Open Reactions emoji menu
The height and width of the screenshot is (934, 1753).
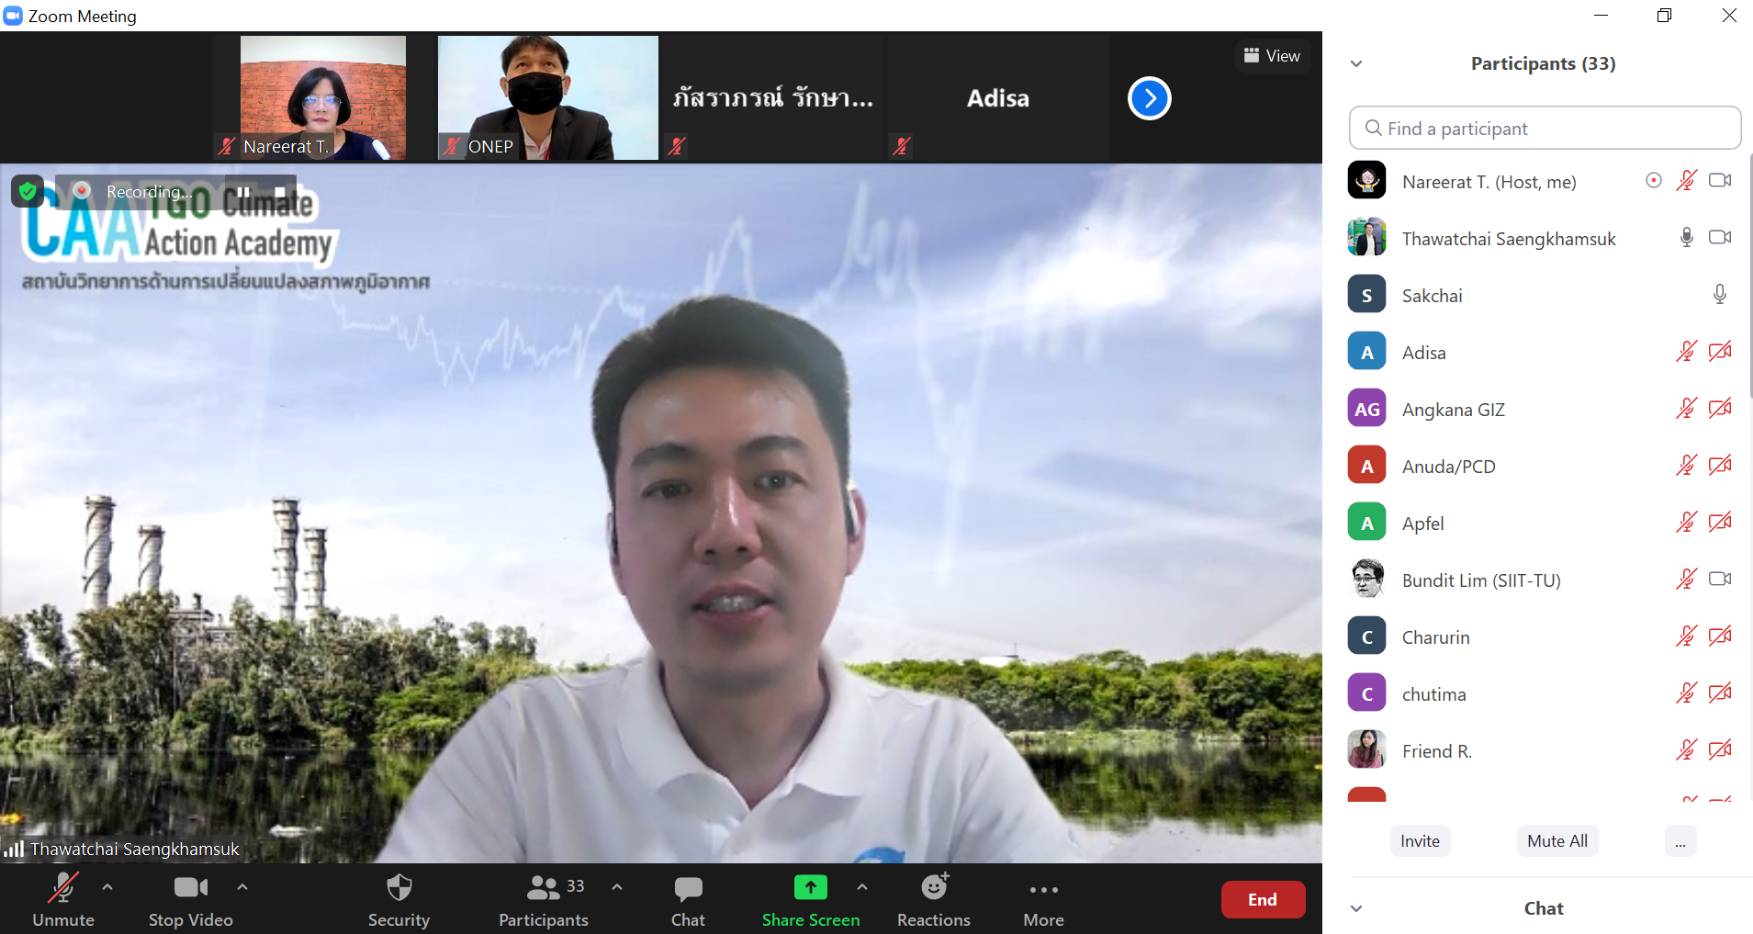(933, 888)
